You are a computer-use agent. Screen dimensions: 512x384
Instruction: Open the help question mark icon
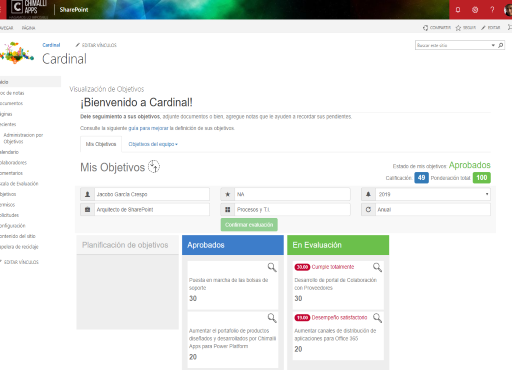click(492, 10)
